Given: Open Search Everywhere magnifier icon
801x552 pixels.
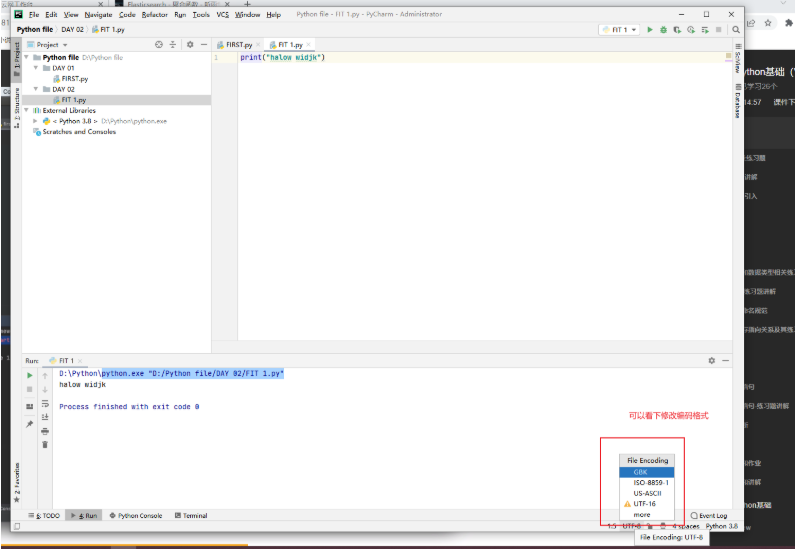Looking at the screenshot, I should point(736,30).
